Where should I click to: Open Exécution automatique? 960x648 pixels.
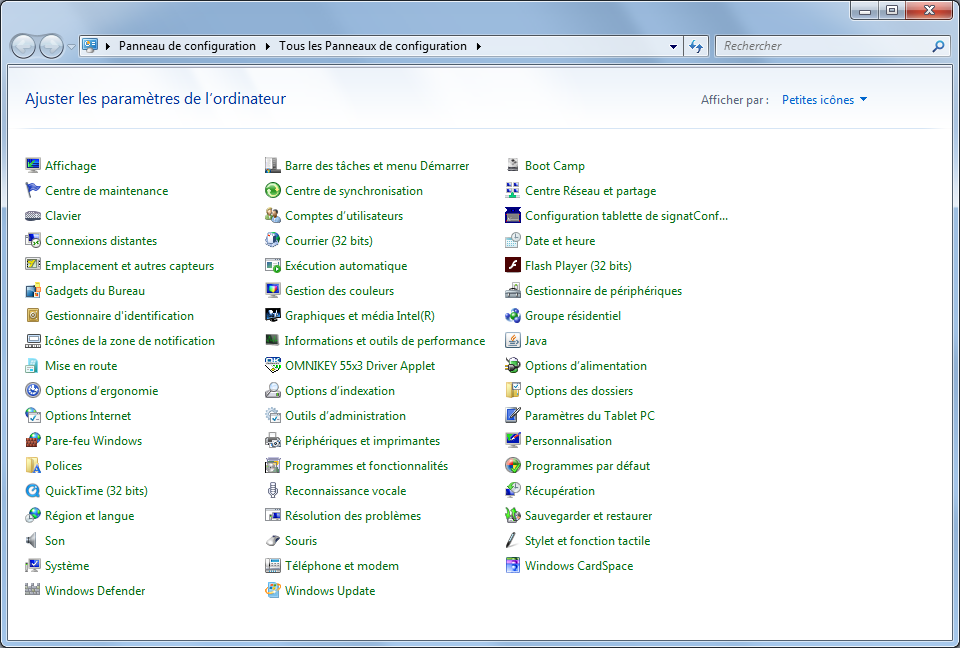(346, 266)
